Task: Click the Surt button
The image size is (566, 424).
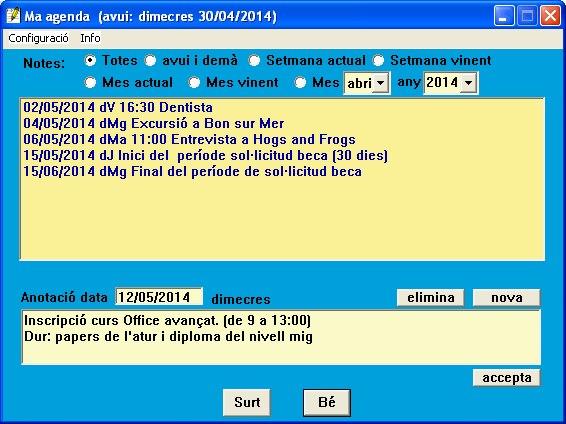Action: [247, 402]
